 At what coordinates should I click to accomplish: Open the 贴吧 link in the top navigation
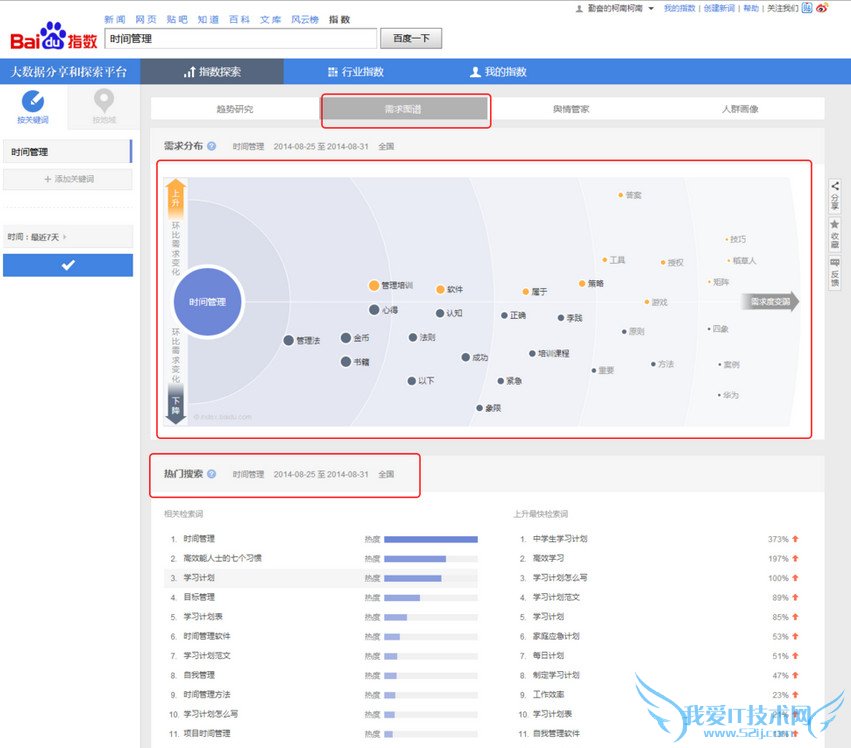click(x=177, y=20)
